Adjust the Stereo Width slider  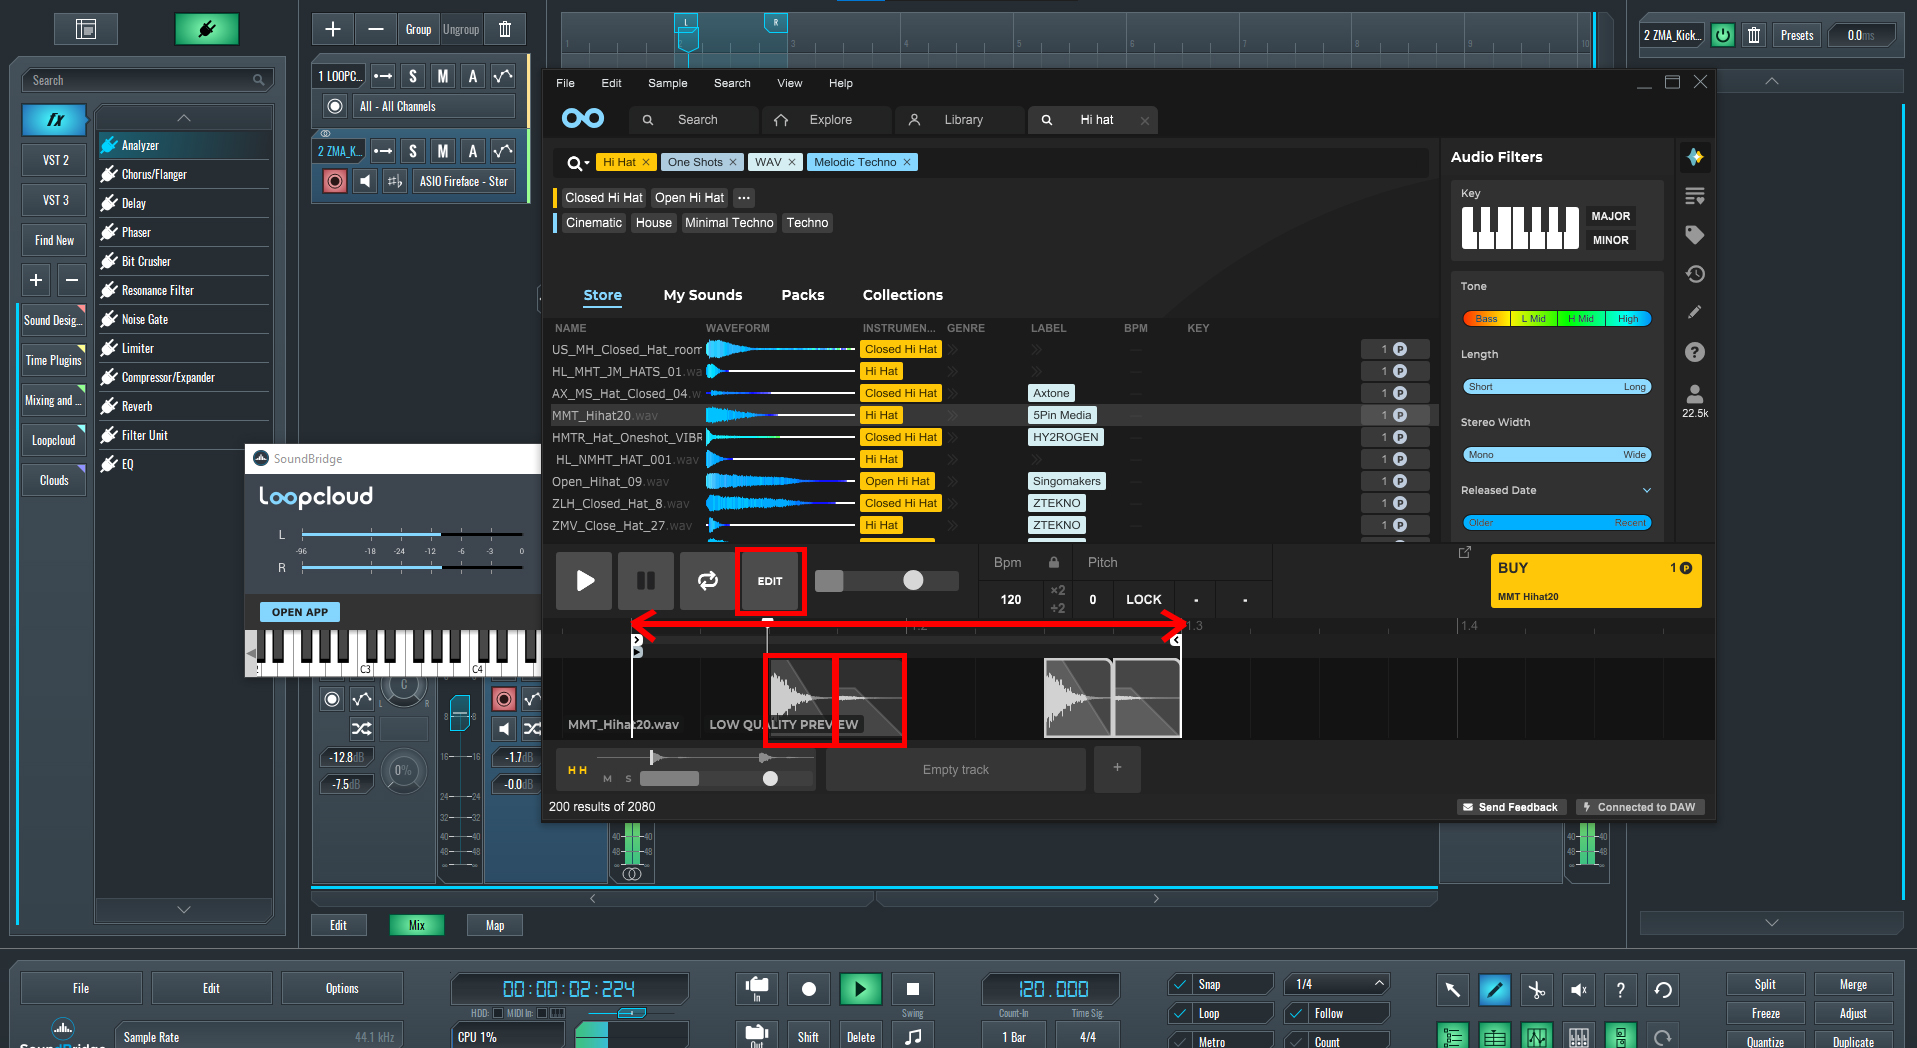(1557, 455)
